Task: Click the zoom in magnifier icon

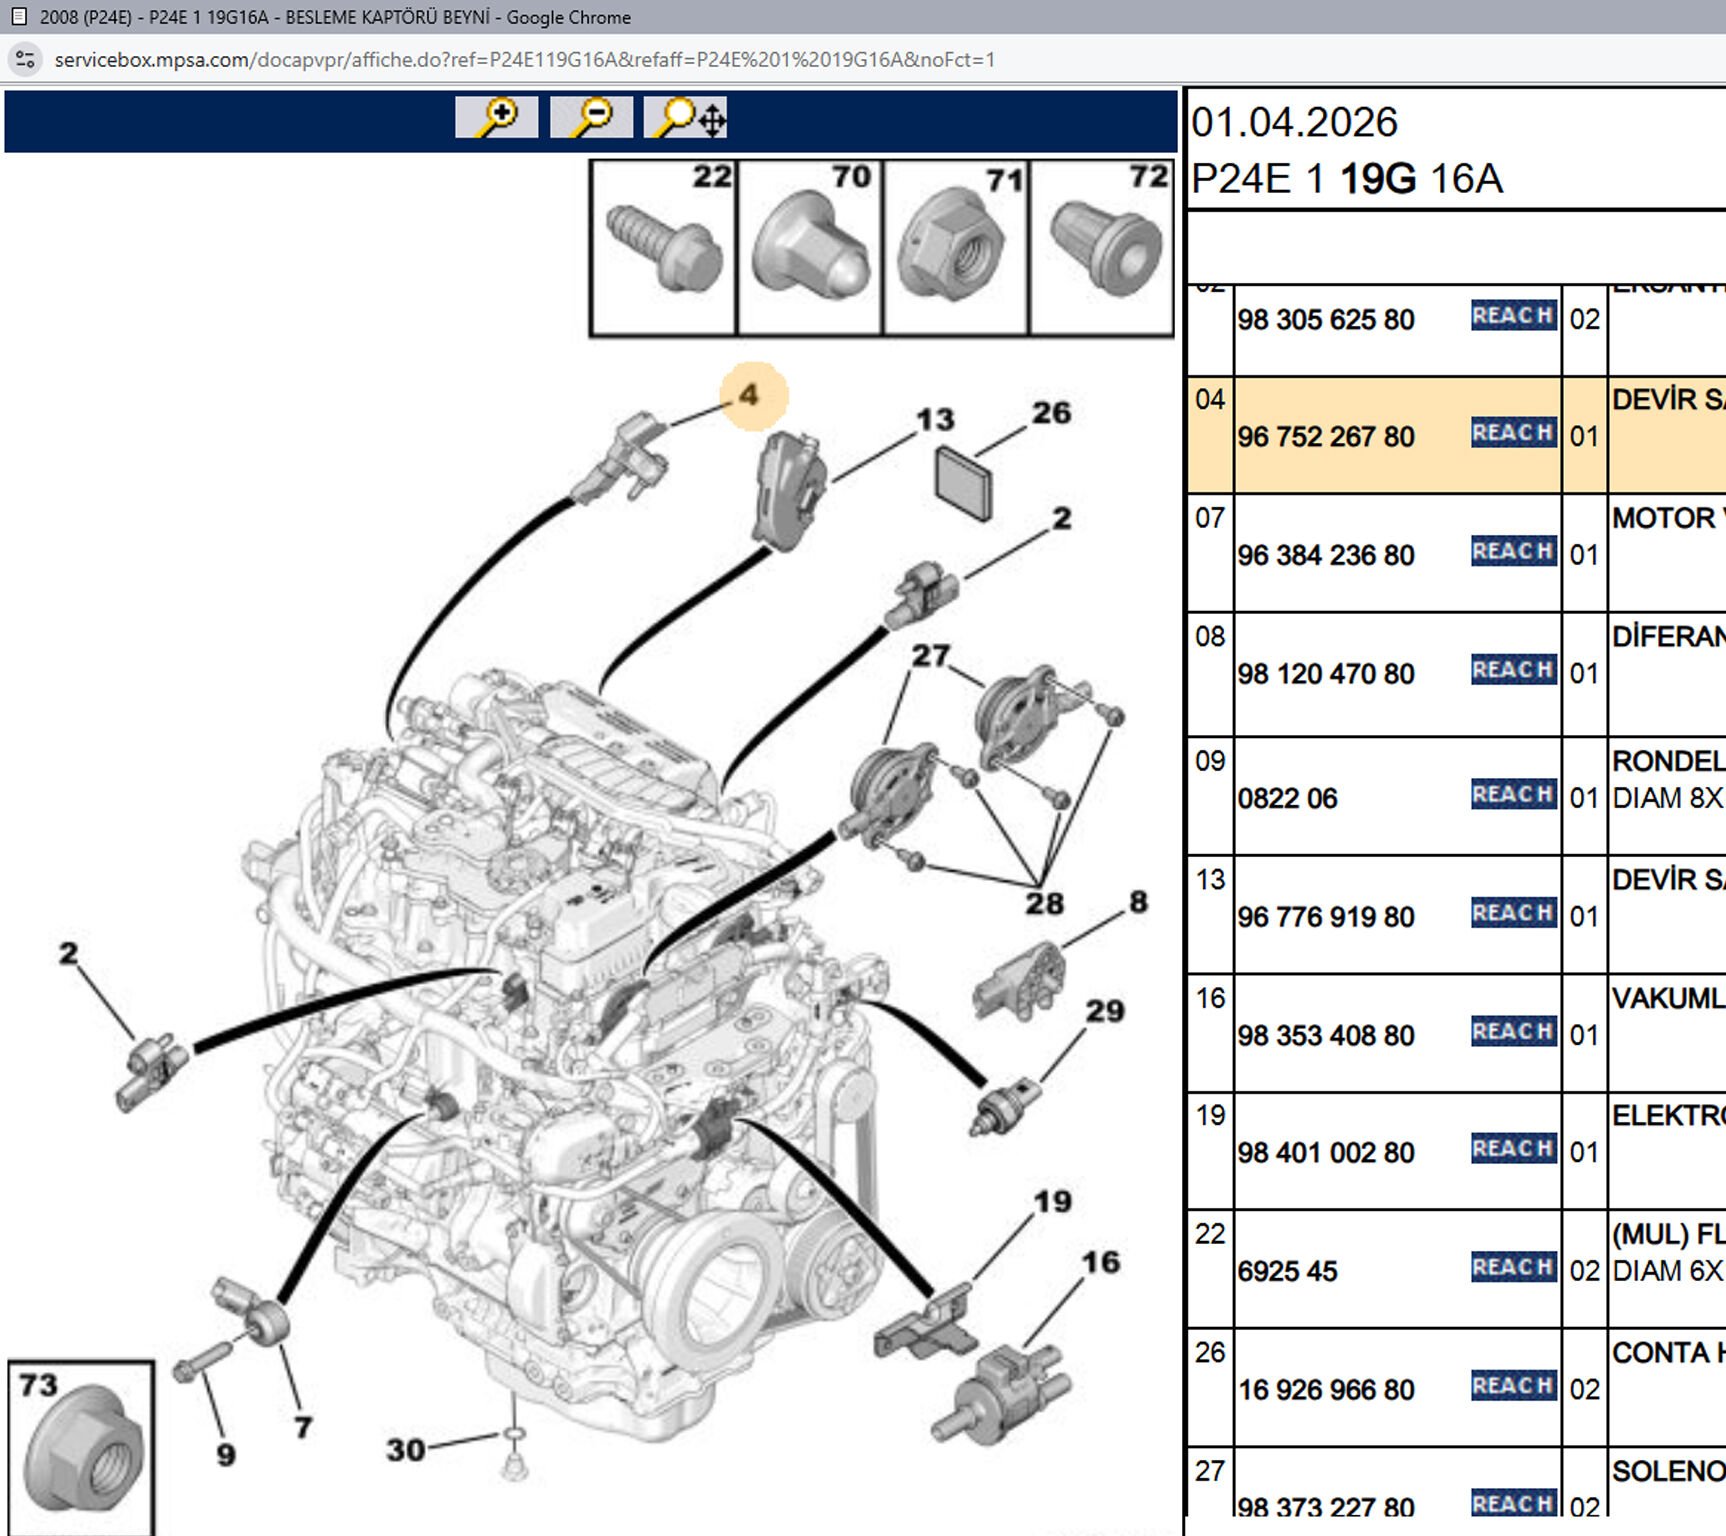Action: coord(496,117)
